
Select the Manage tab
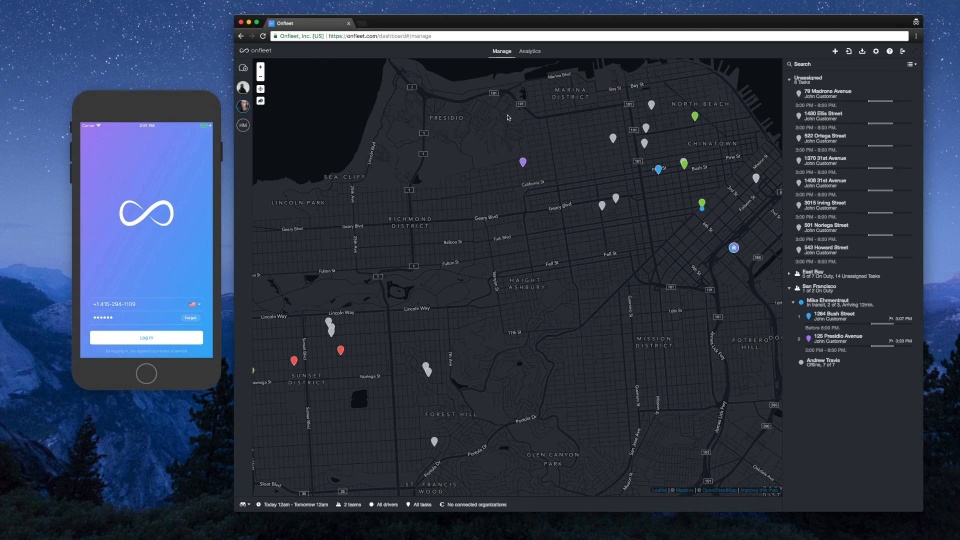point(502,51)
